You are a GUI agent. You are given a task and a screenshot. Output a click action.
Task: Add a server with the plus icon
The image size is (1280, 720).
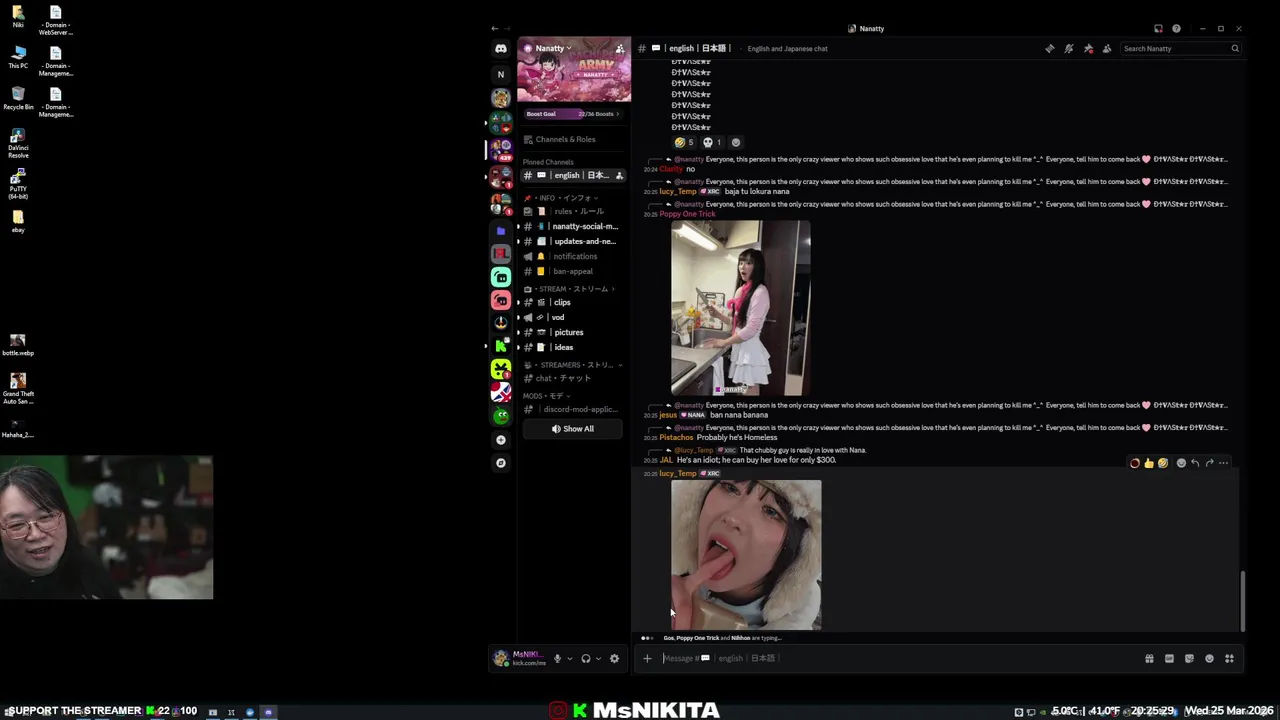[501, 440]
